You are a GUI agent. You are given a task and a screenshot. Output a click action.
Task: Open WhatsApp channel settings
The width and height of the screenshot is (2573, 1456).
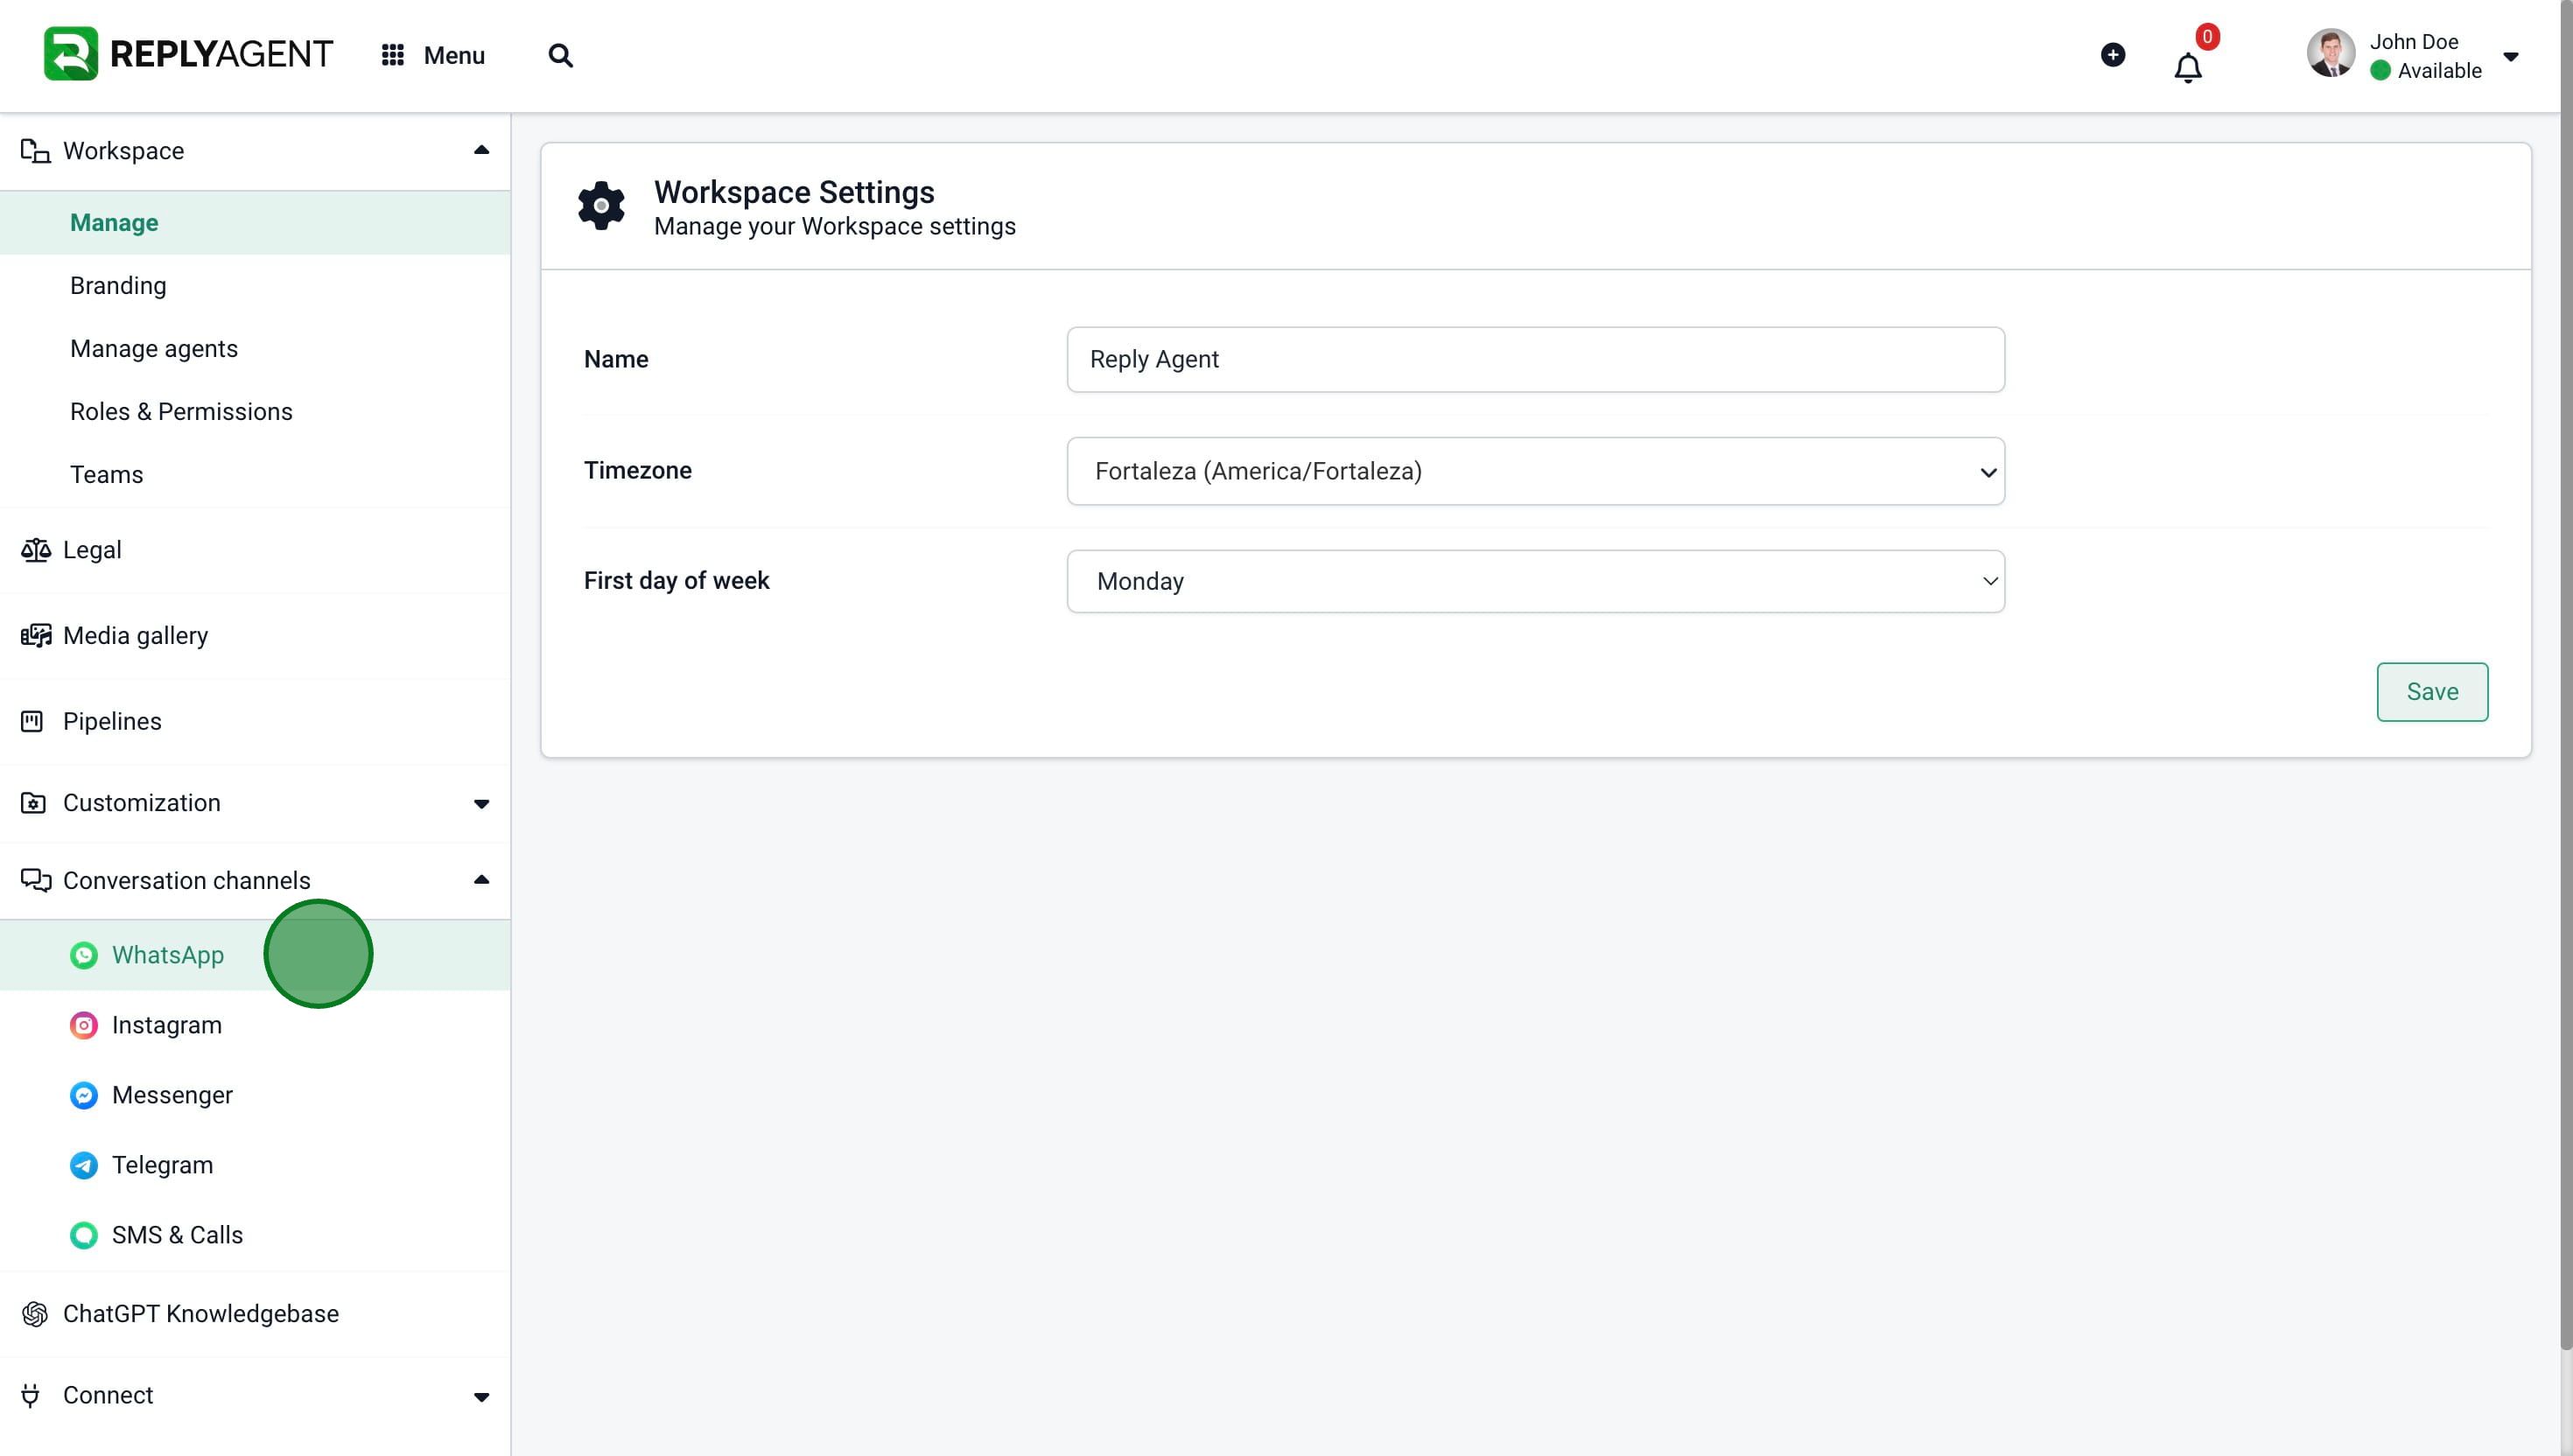pyautogui.click(x=255, y=955)
